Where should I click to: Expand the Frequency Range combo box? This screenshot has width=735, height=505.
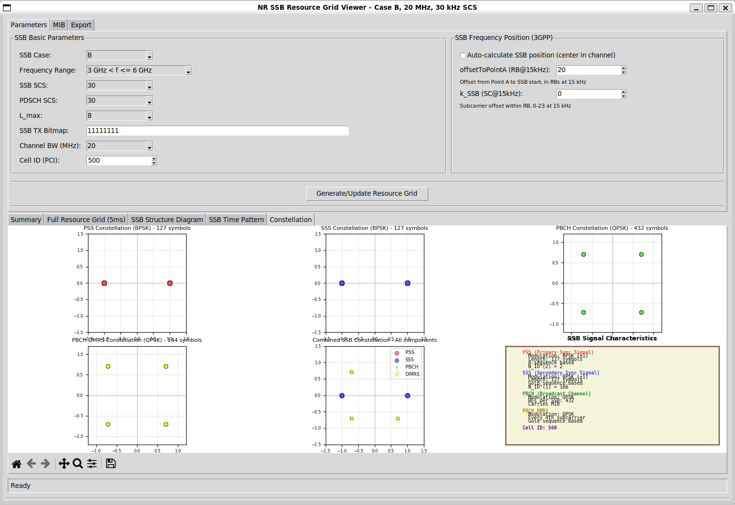(x=139, y=70)
